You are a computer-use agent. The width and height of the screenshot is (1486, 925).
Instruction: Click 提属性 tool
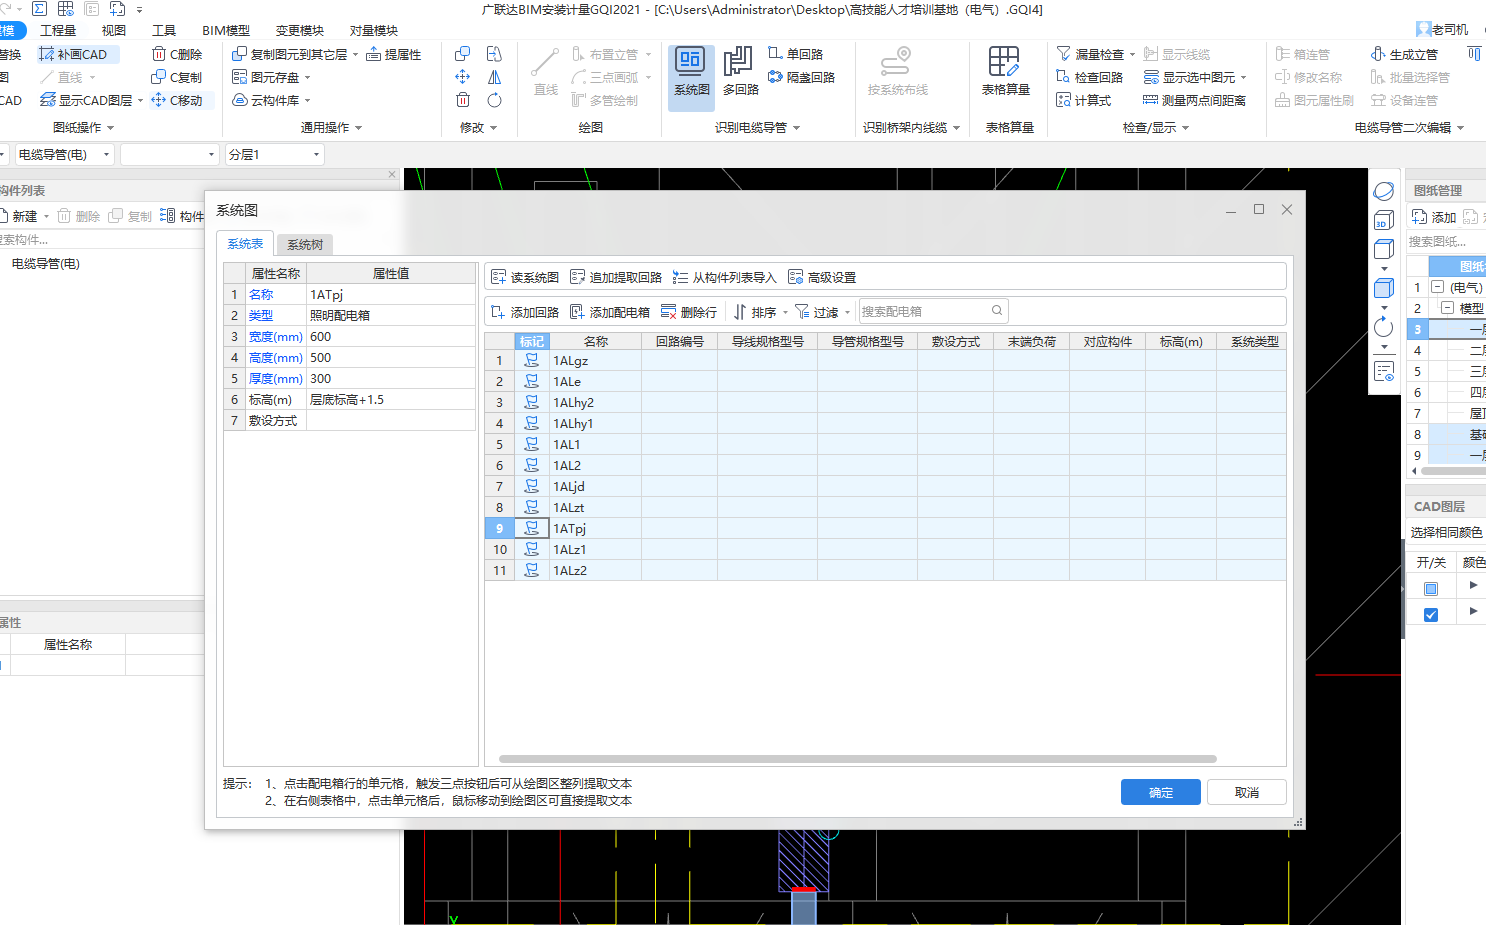tap(394, 54)
